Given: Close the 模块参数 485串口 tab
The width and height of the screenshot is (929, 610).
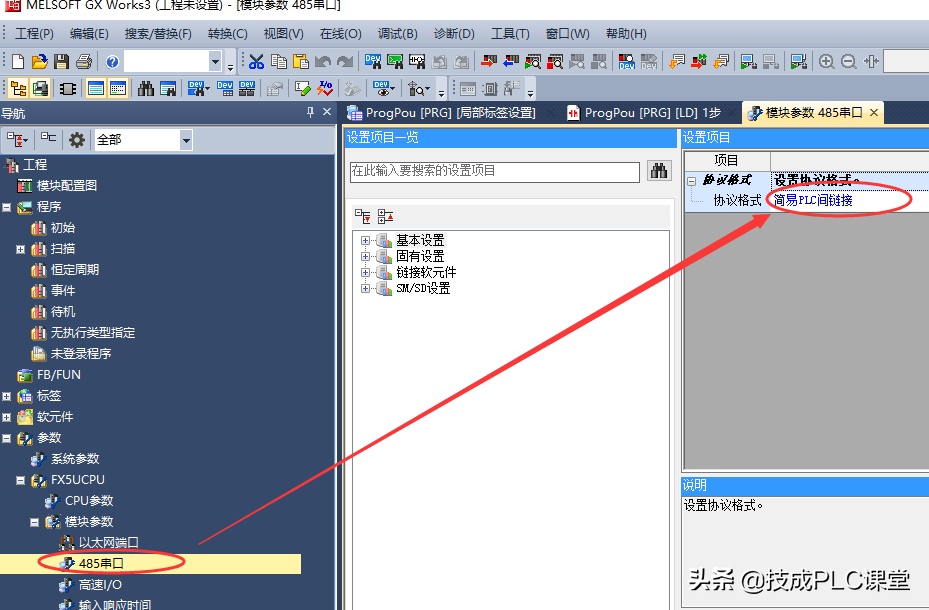Looking at the screenshot, I should click(874, 113).
